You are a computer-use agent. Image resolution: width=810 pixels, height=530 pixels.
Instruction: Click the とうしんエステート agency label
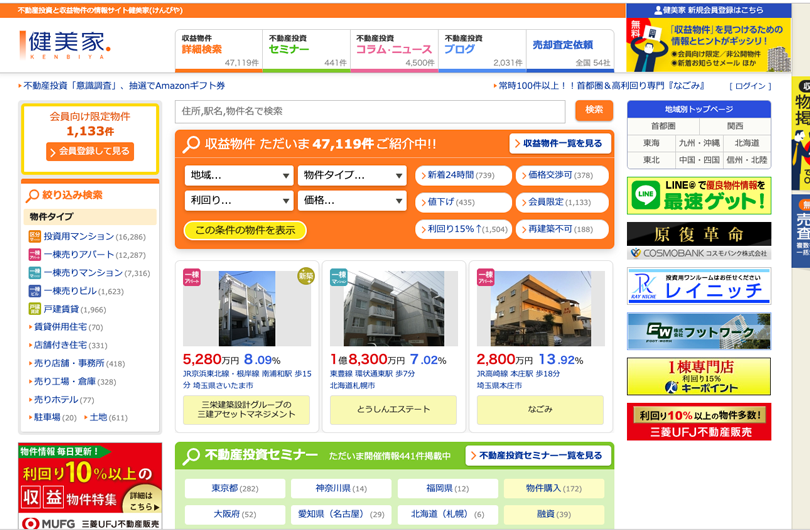pos(393,410)
